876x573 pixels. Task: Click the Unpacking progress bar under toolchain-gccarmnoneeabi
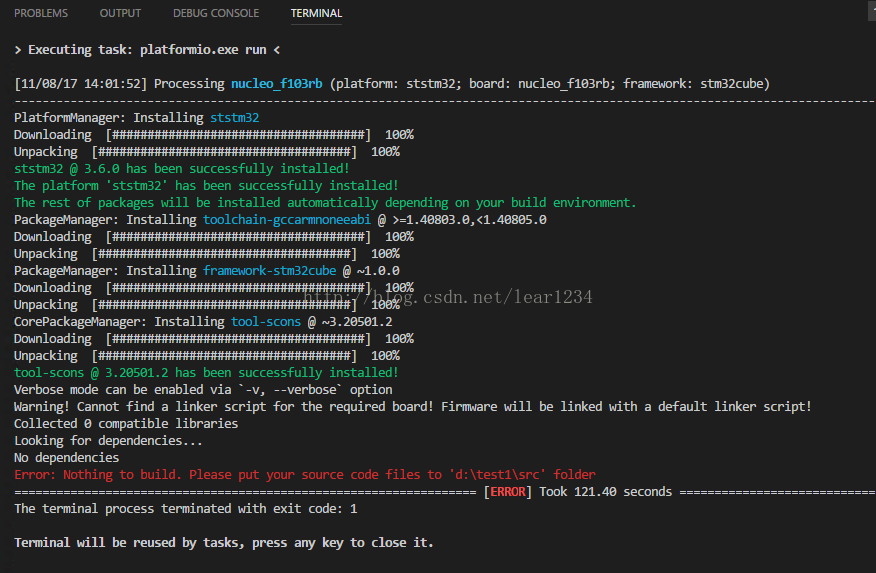pos(224,254)
